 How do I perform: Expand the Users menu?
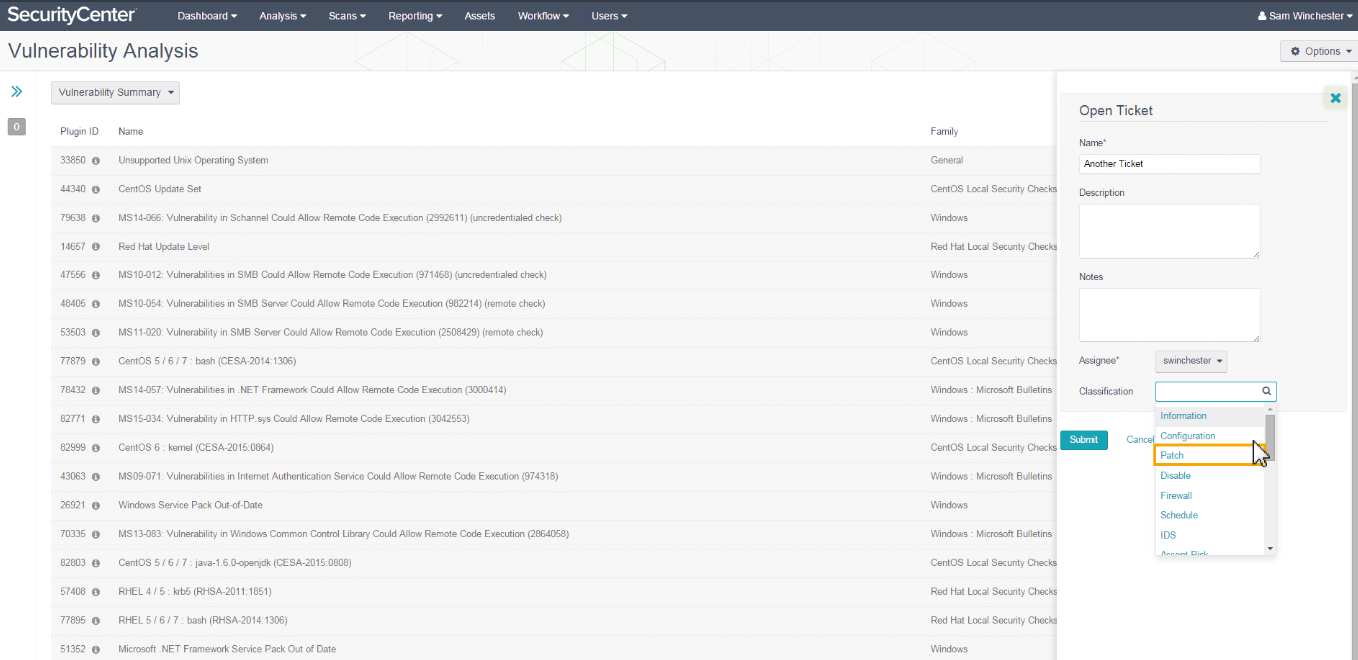click(x=609, y=16)
